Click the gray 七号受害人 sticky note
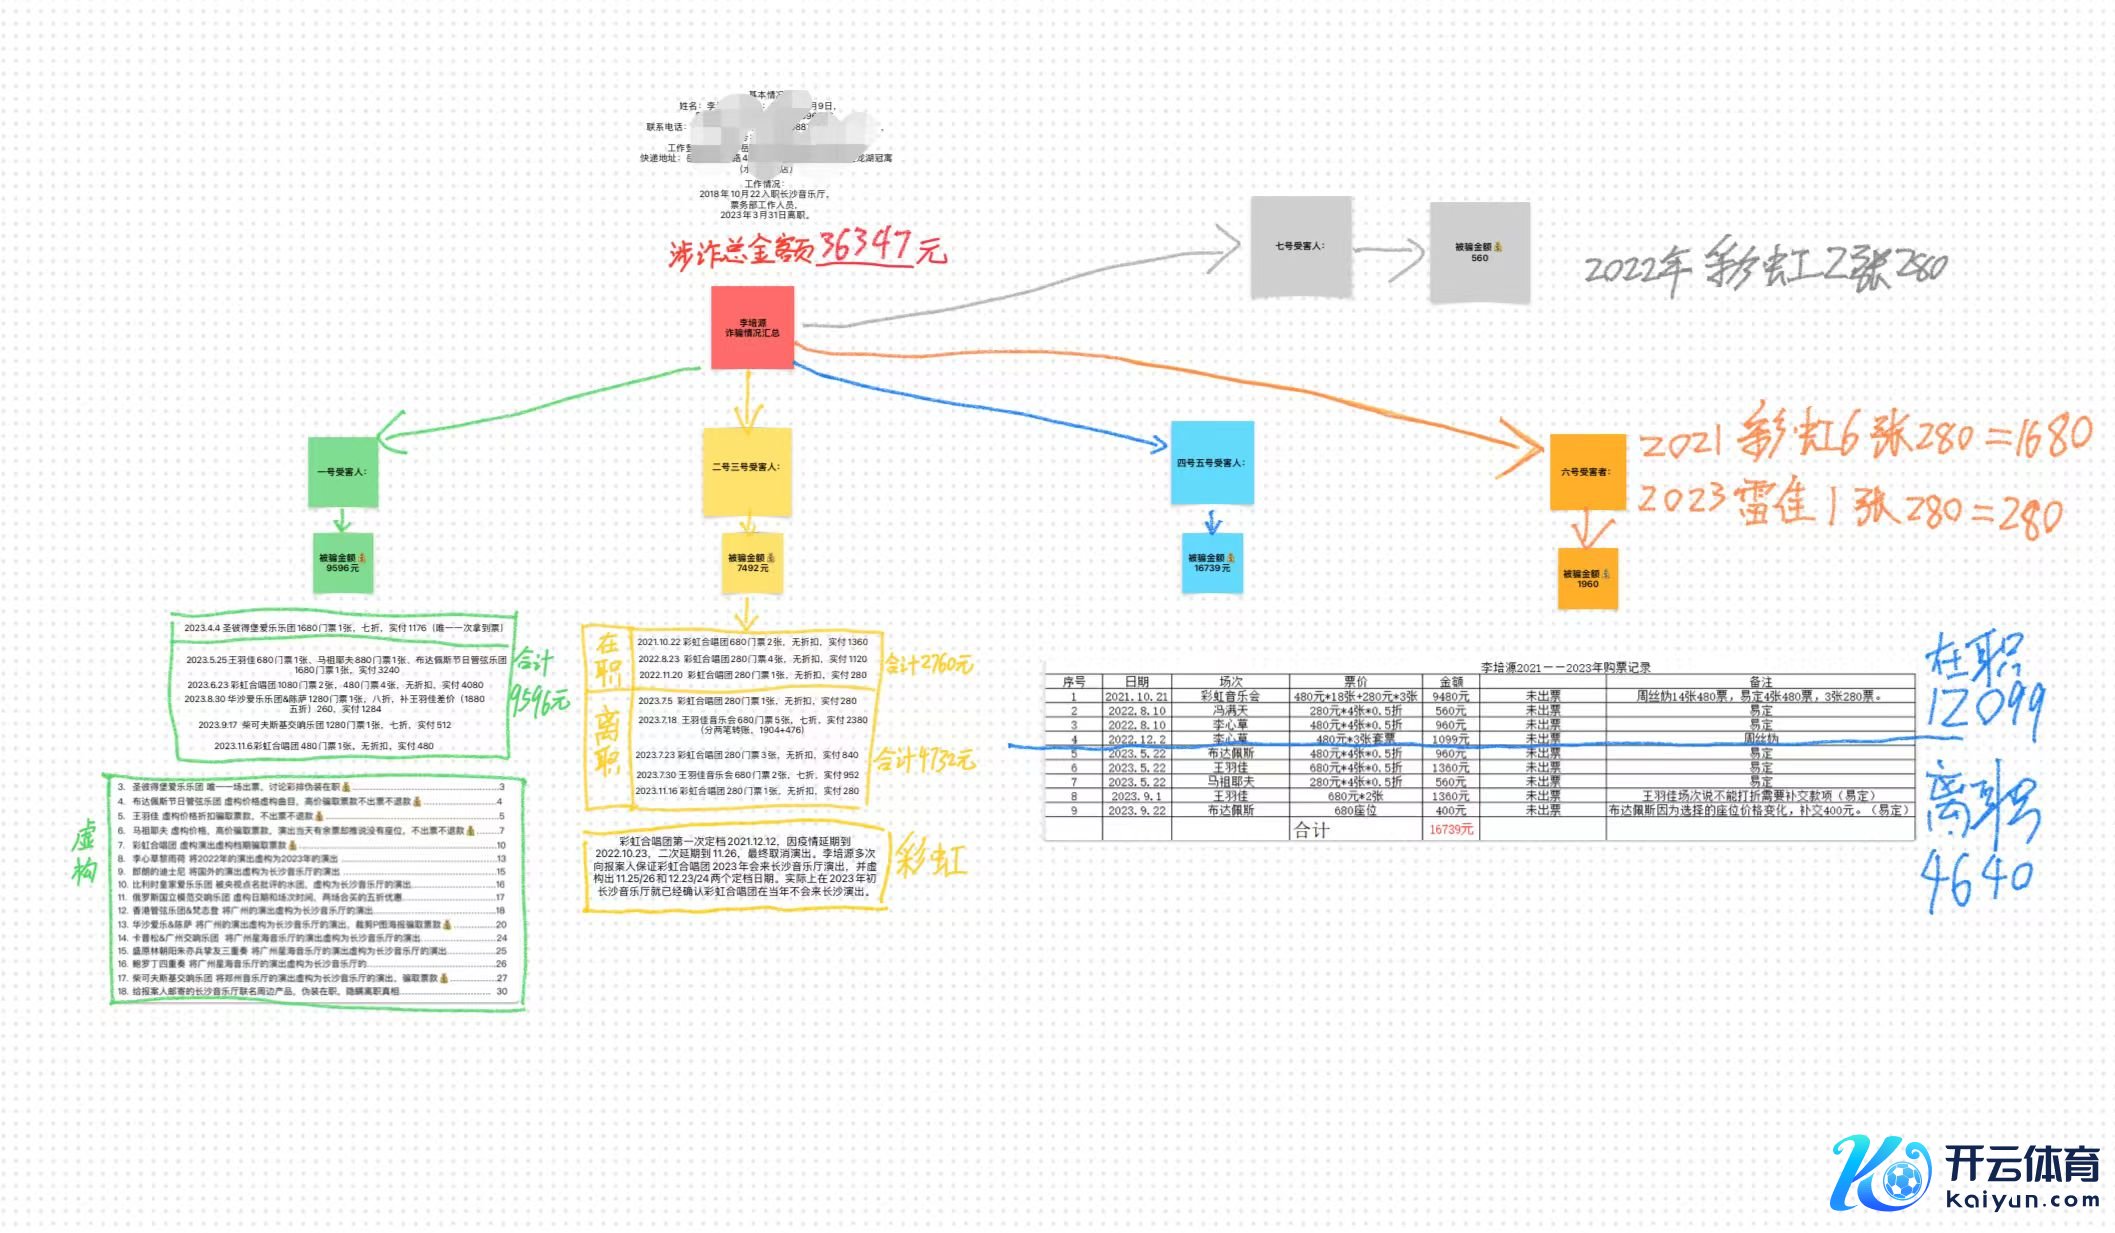2115x1233 pixels. tap(1300, 247)
